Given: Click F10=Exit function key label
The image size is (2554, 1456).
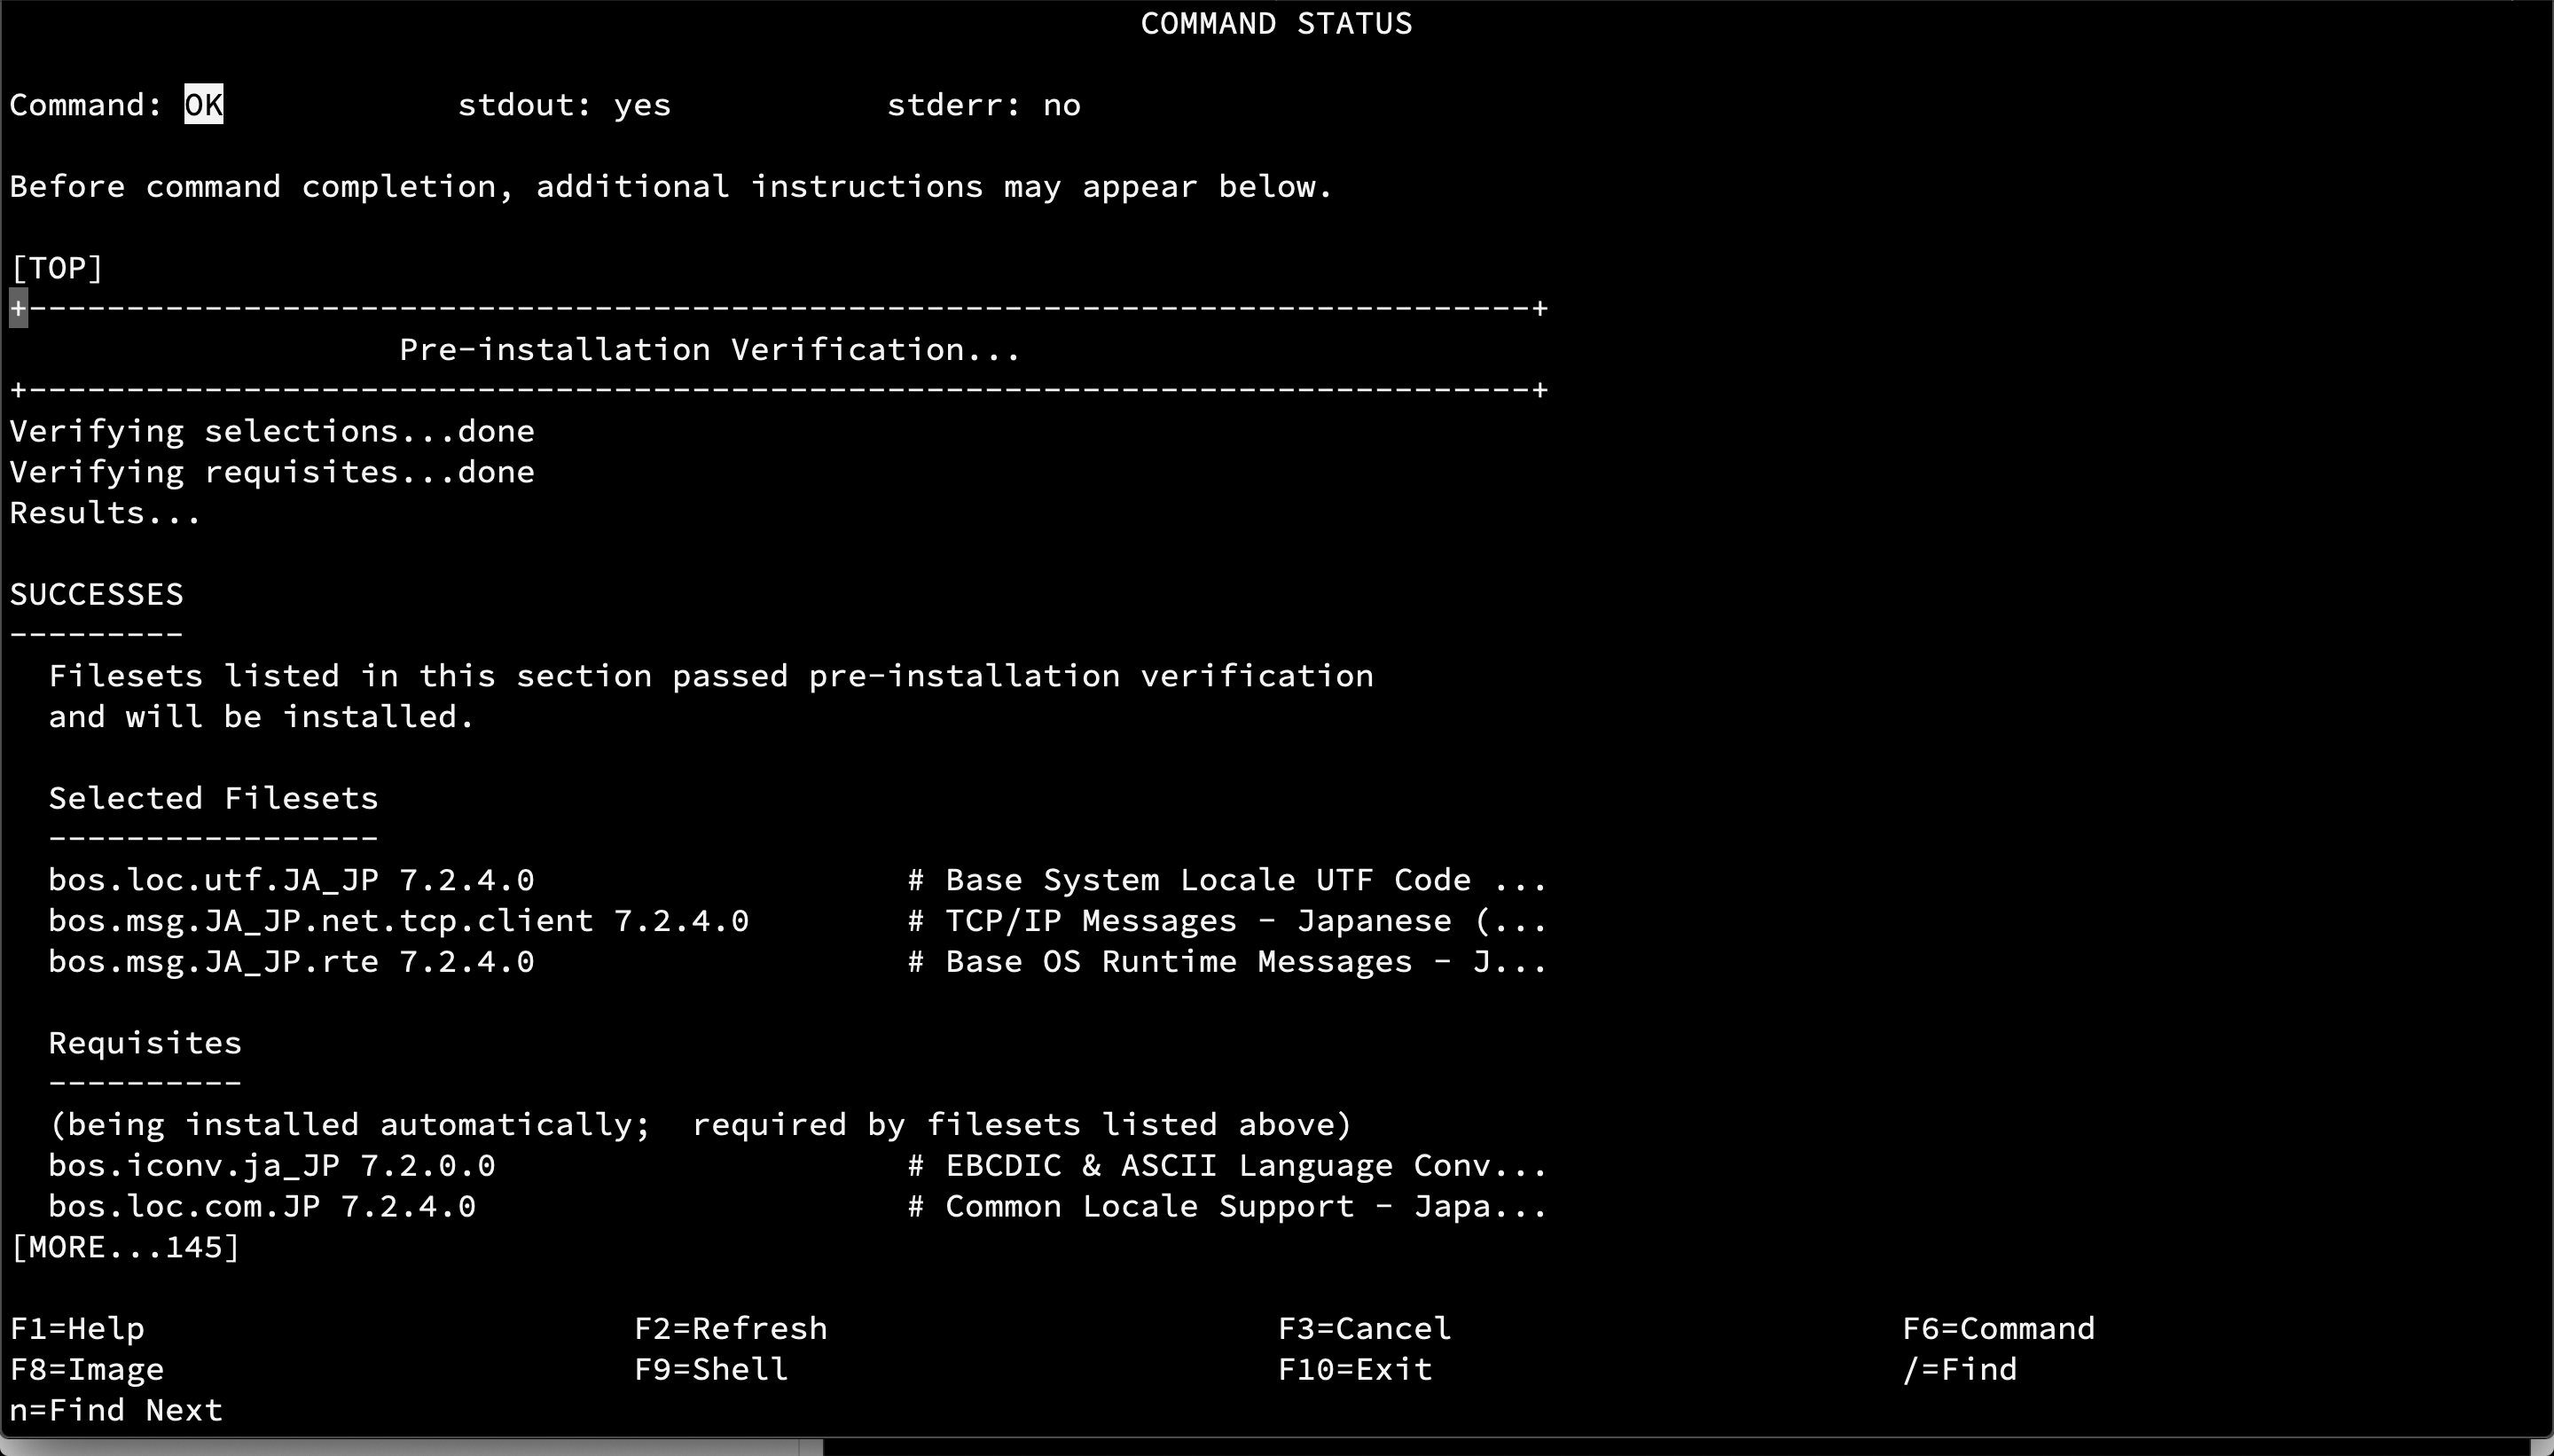Looking at the screenshot, I should click(x=1357, y=1369).
